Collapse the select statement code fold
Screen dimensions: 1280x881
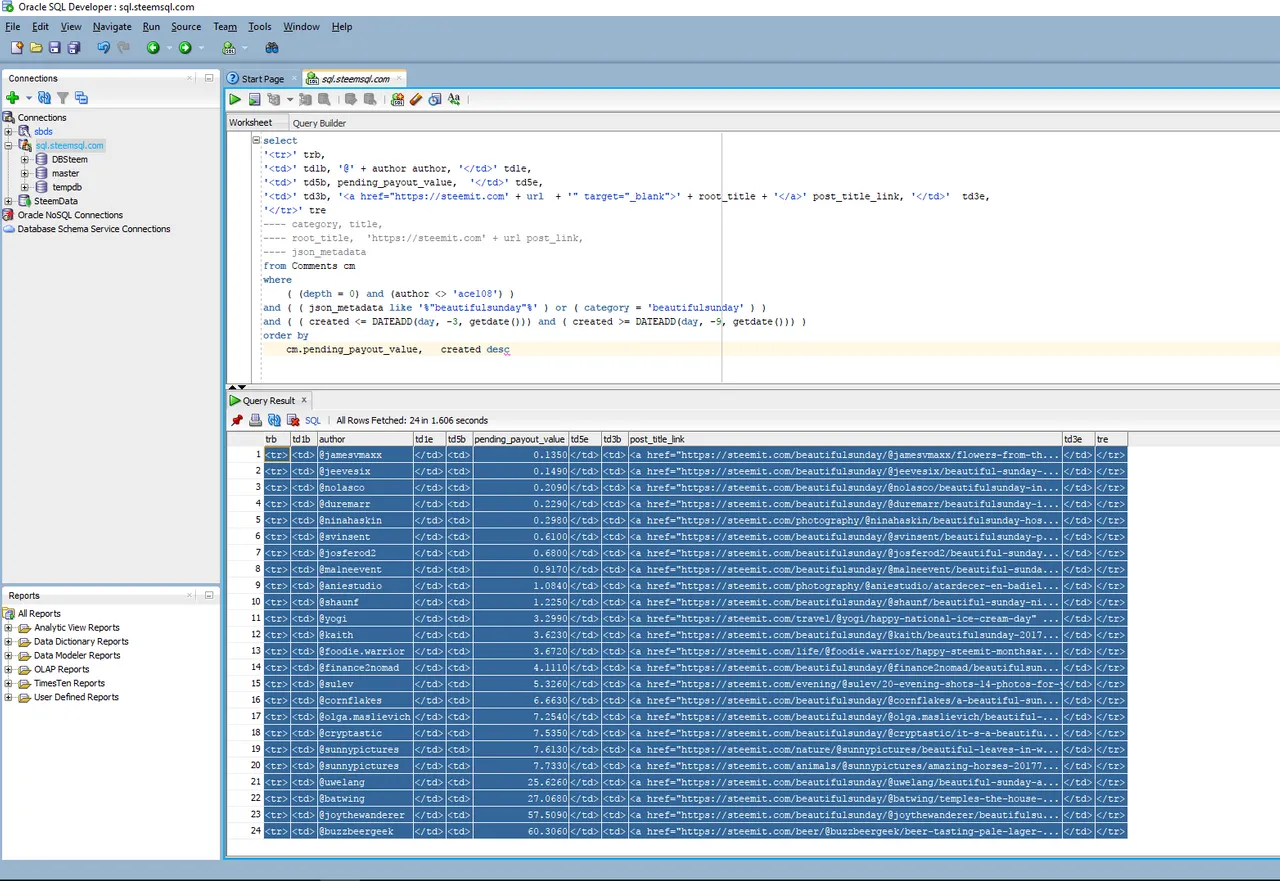[256, 141]
